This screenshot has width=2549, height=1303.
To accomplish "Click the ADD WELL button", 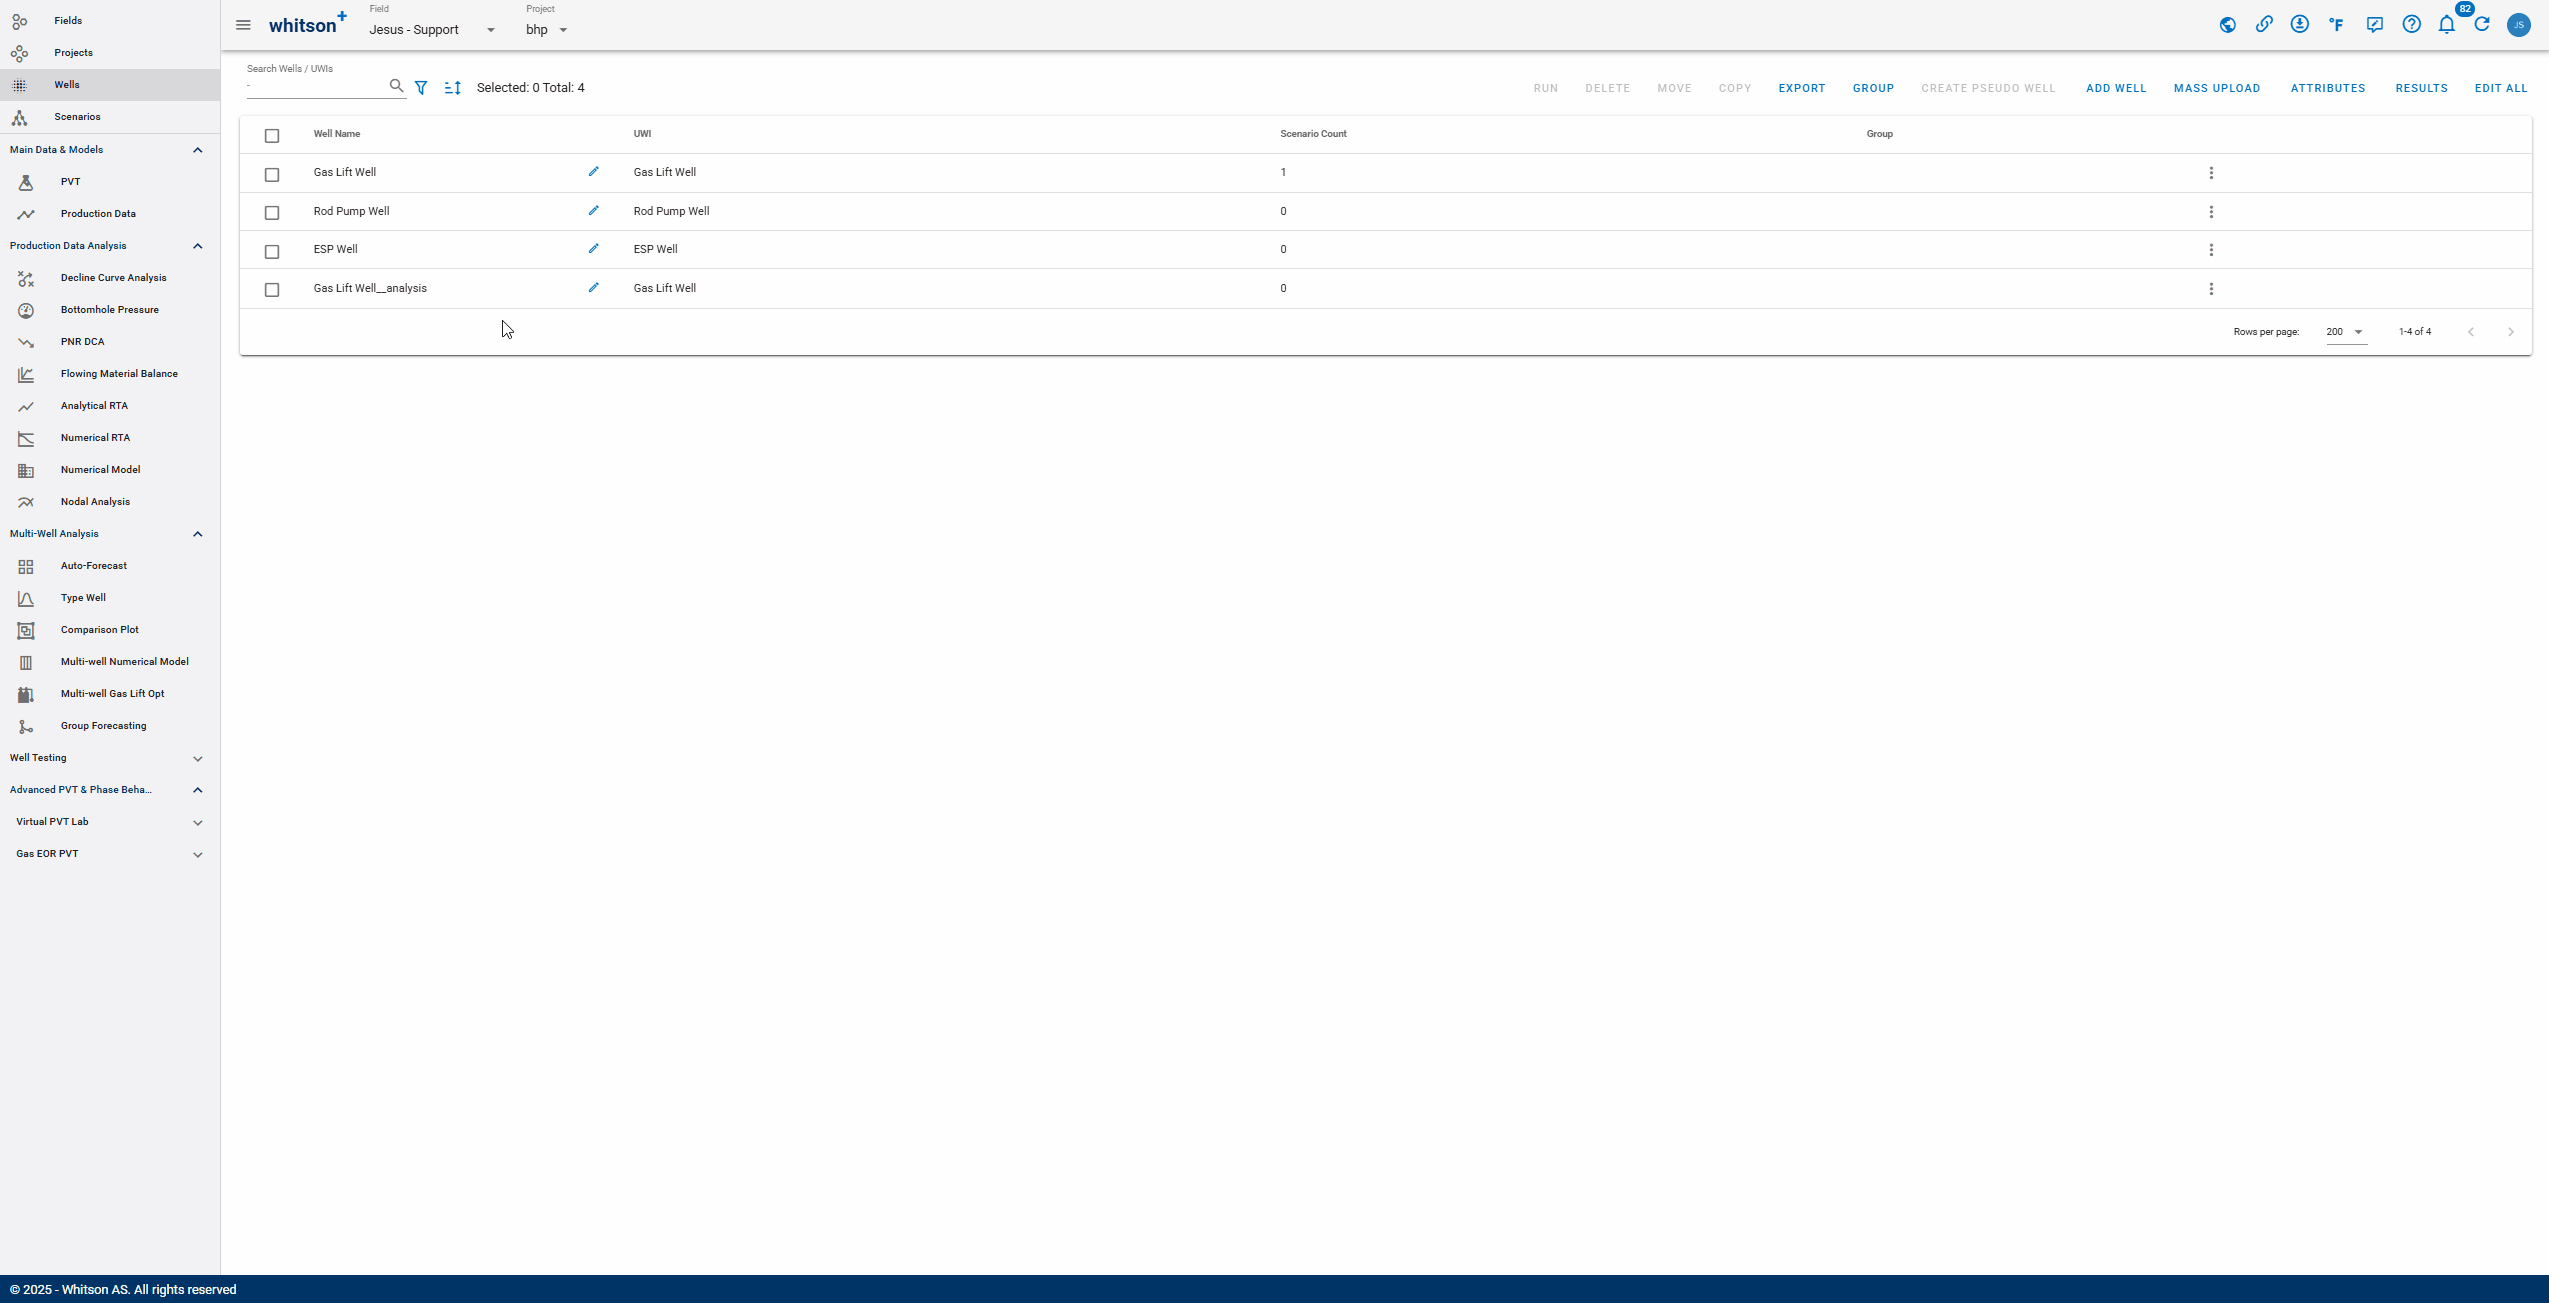I will click(2116, 88).
